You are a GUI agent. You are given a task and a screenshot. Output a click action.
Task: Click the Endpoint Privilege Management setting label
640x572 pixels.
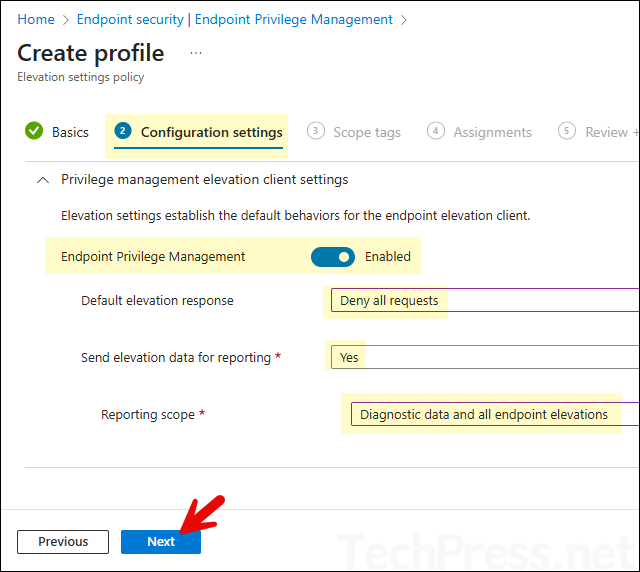point(153,256)
